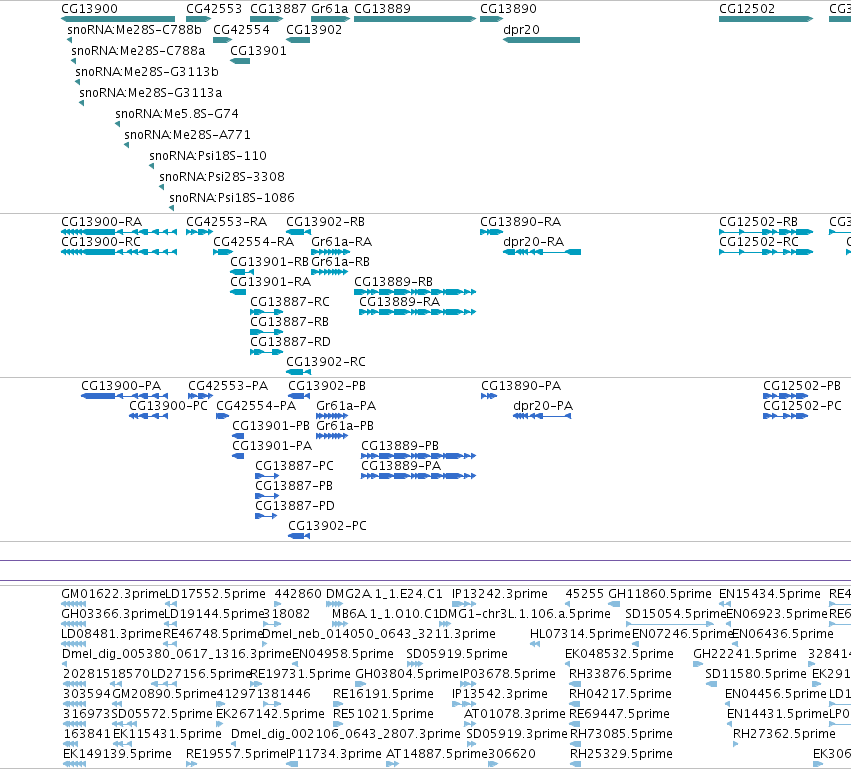
Task: Click protein CG13890-PA
Action: click(x=489, y=396)
